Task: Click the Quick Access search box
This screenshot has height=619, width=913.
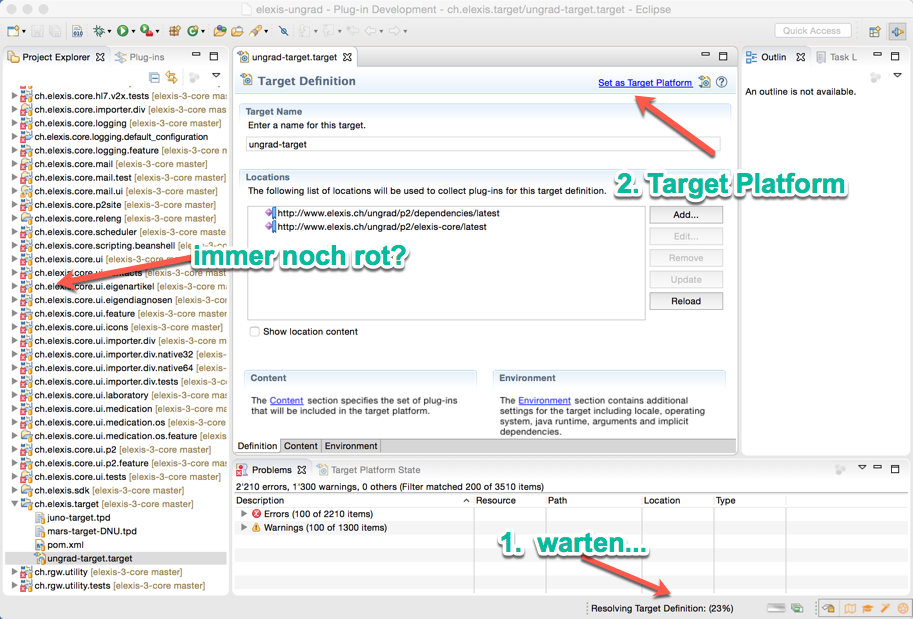Action: tap(812, 31)
